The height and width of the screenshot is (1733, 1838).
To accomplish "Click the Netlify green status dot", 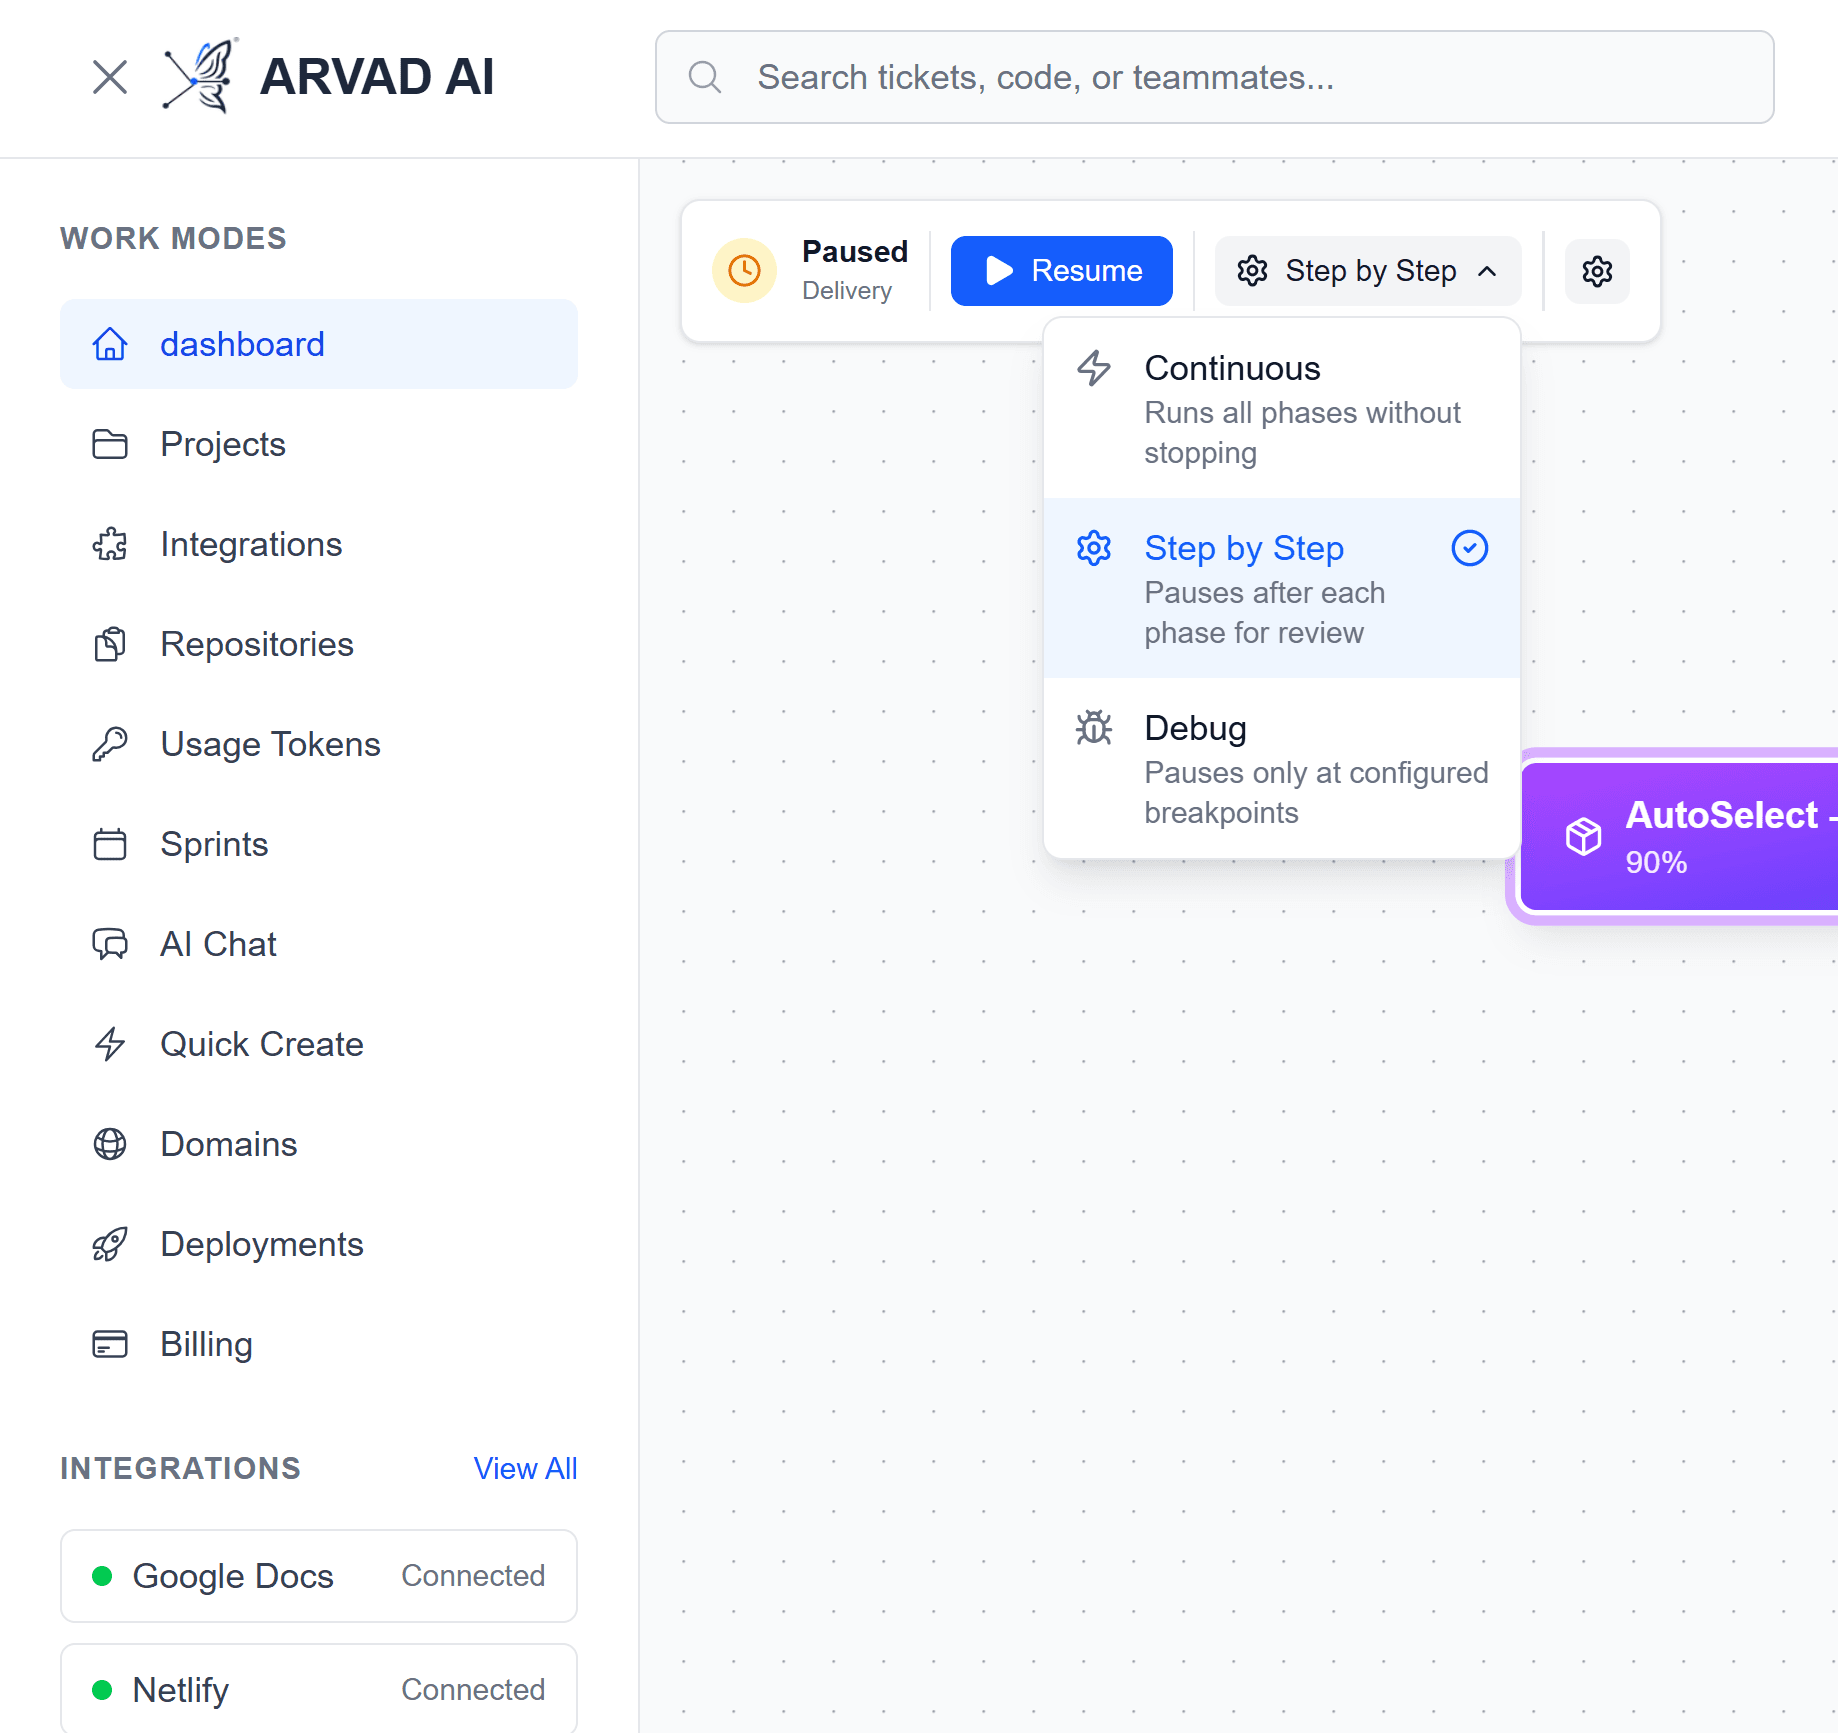I will [x=101, y=1690].
